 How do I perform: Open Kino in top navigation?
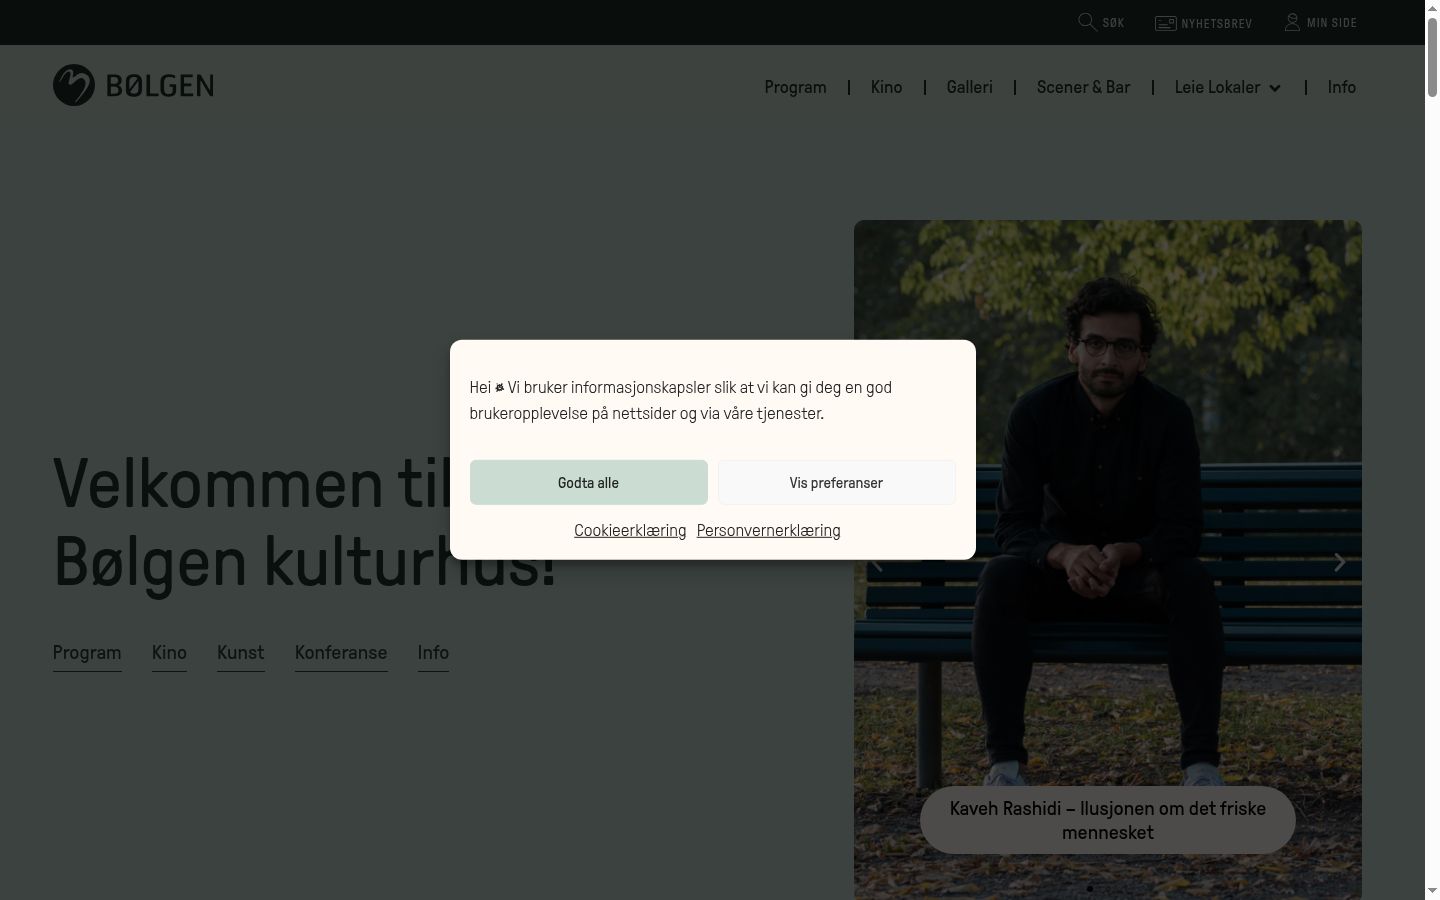(x=886, y=87)
